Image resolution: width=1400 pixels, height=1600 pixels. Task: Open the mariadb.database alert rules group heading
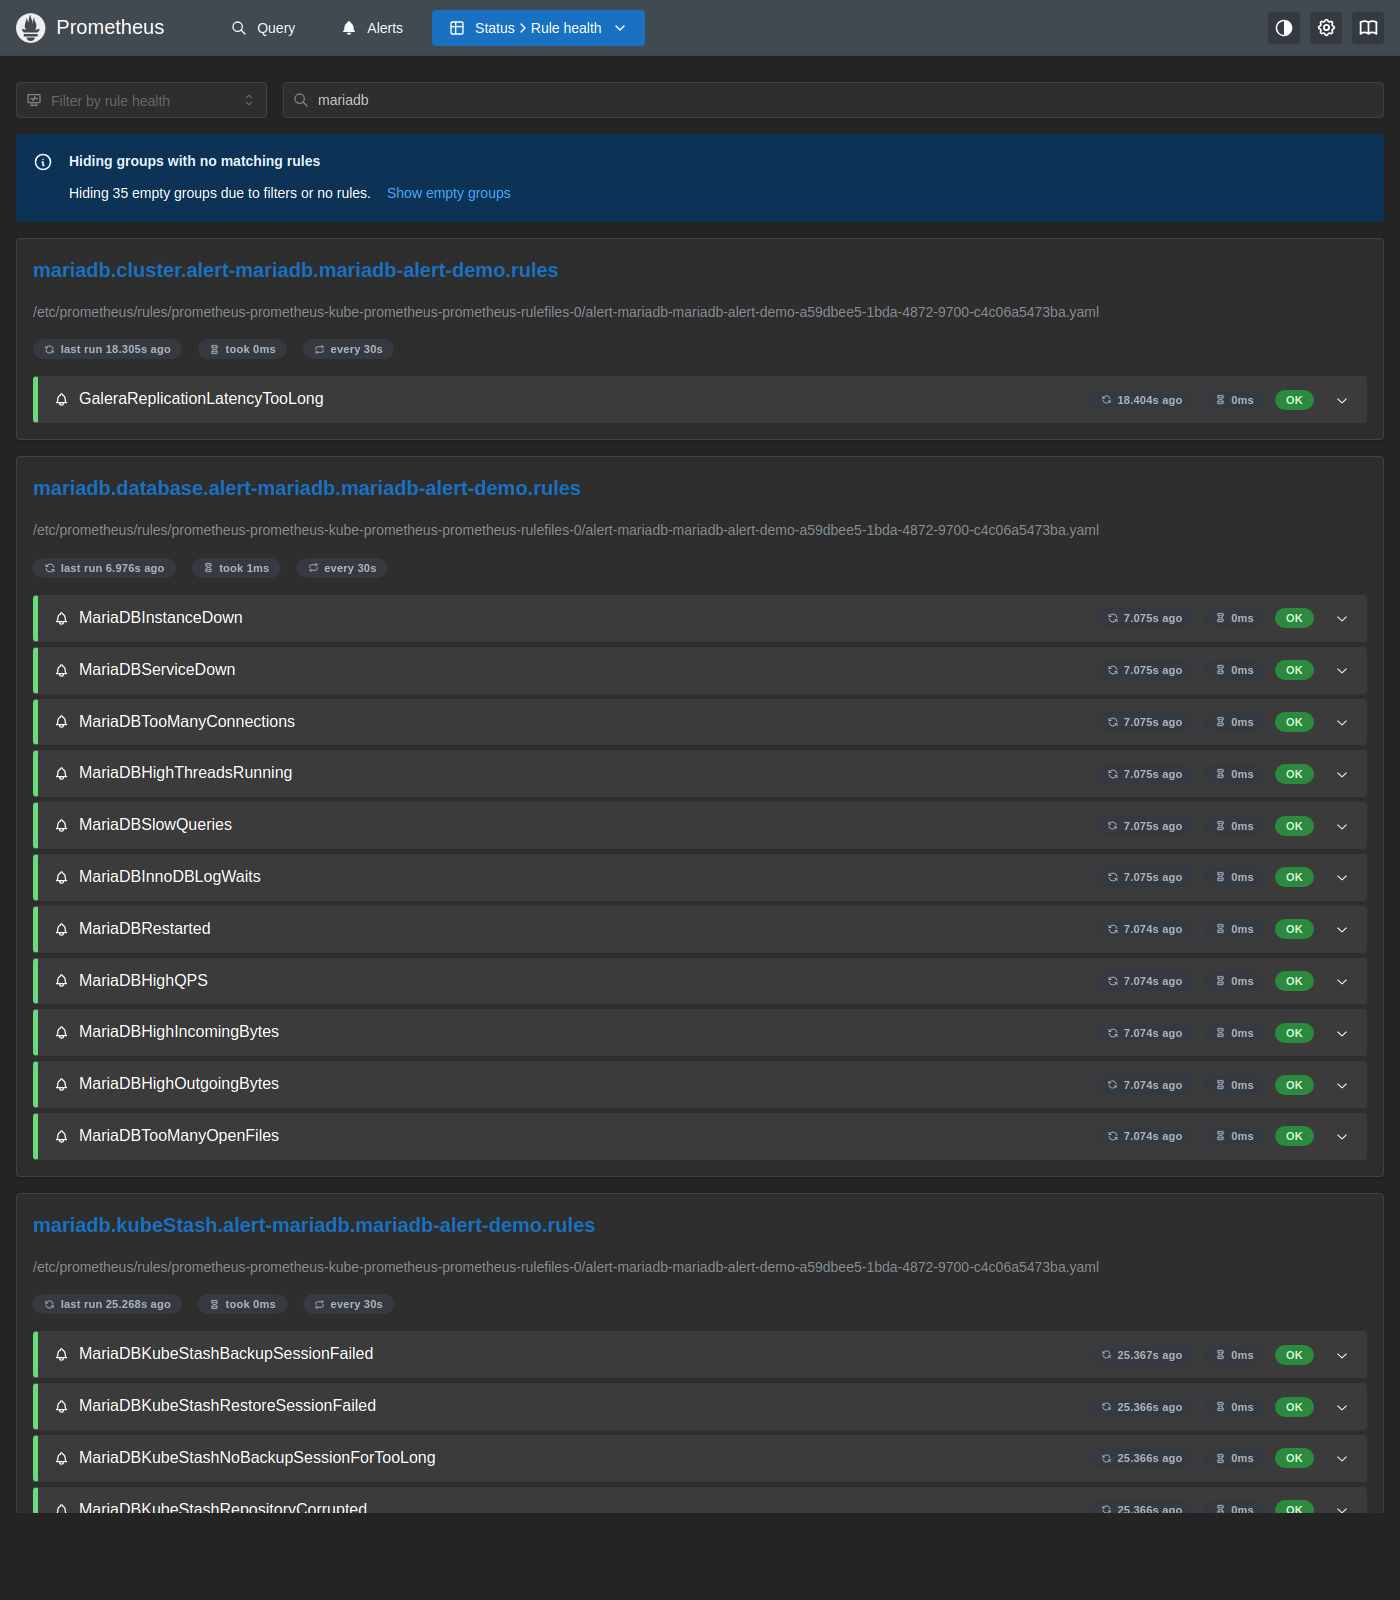click(x=307, y=488)
